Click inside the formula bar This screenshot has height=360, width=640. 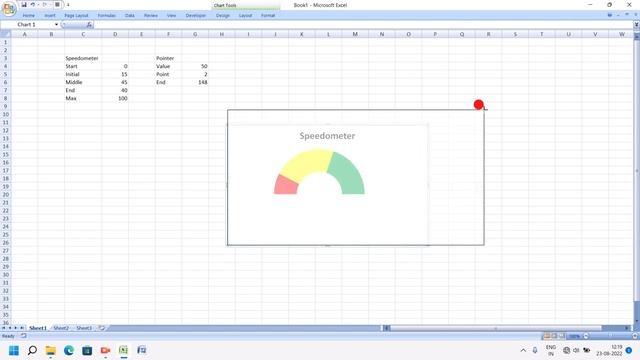(x=363, y=24)
